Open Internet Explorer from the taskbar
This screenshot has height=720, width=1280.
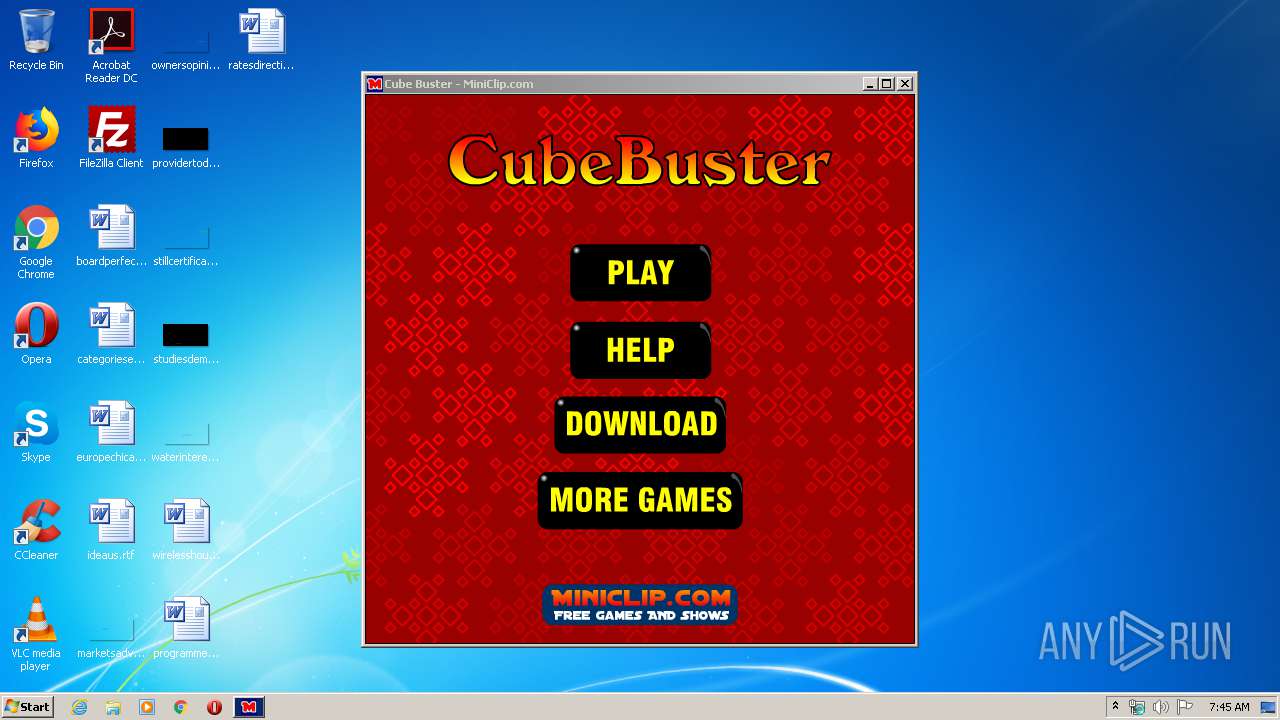79,707
